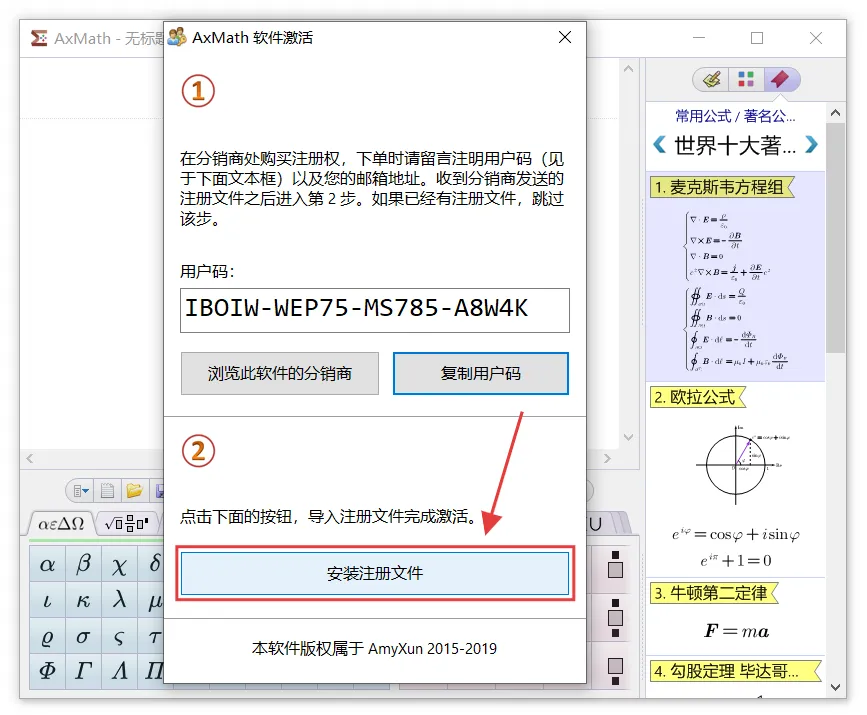Image resolution: width=867 pixels, height=715 pixels.
Task: Insert the sigma lowercase symbol
Action: pyautogui.click(x=83, y=636)
